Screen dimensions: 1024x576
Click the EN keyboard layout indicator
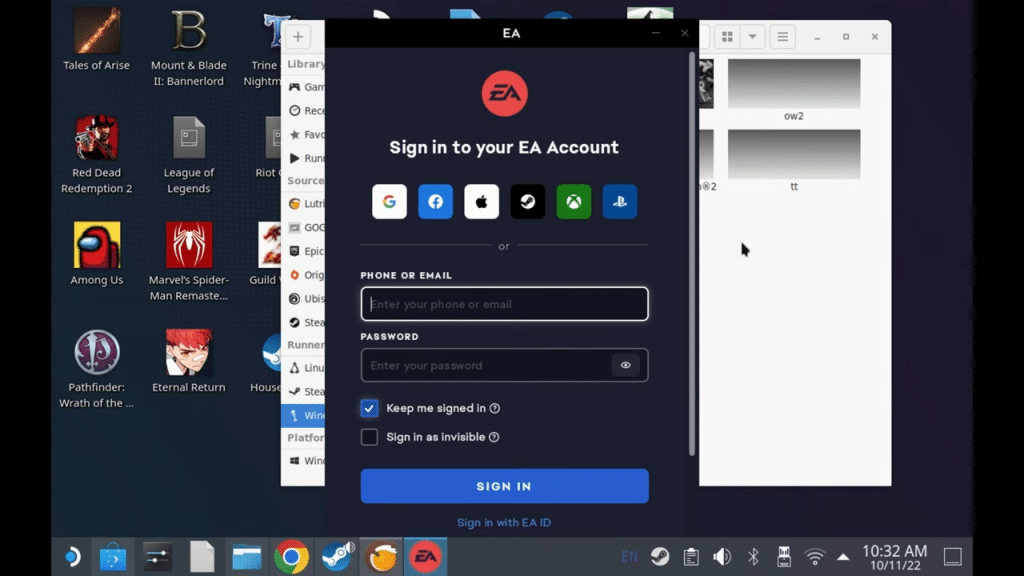click(630, 556)
